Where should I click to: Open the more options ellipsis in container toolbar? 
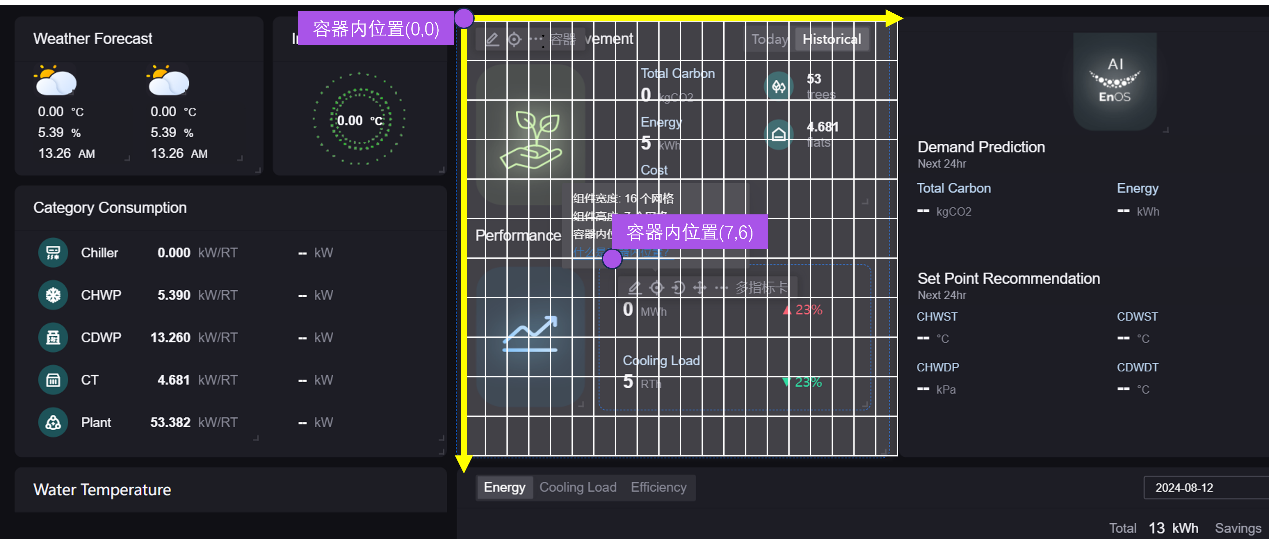[x=538, y=39]
